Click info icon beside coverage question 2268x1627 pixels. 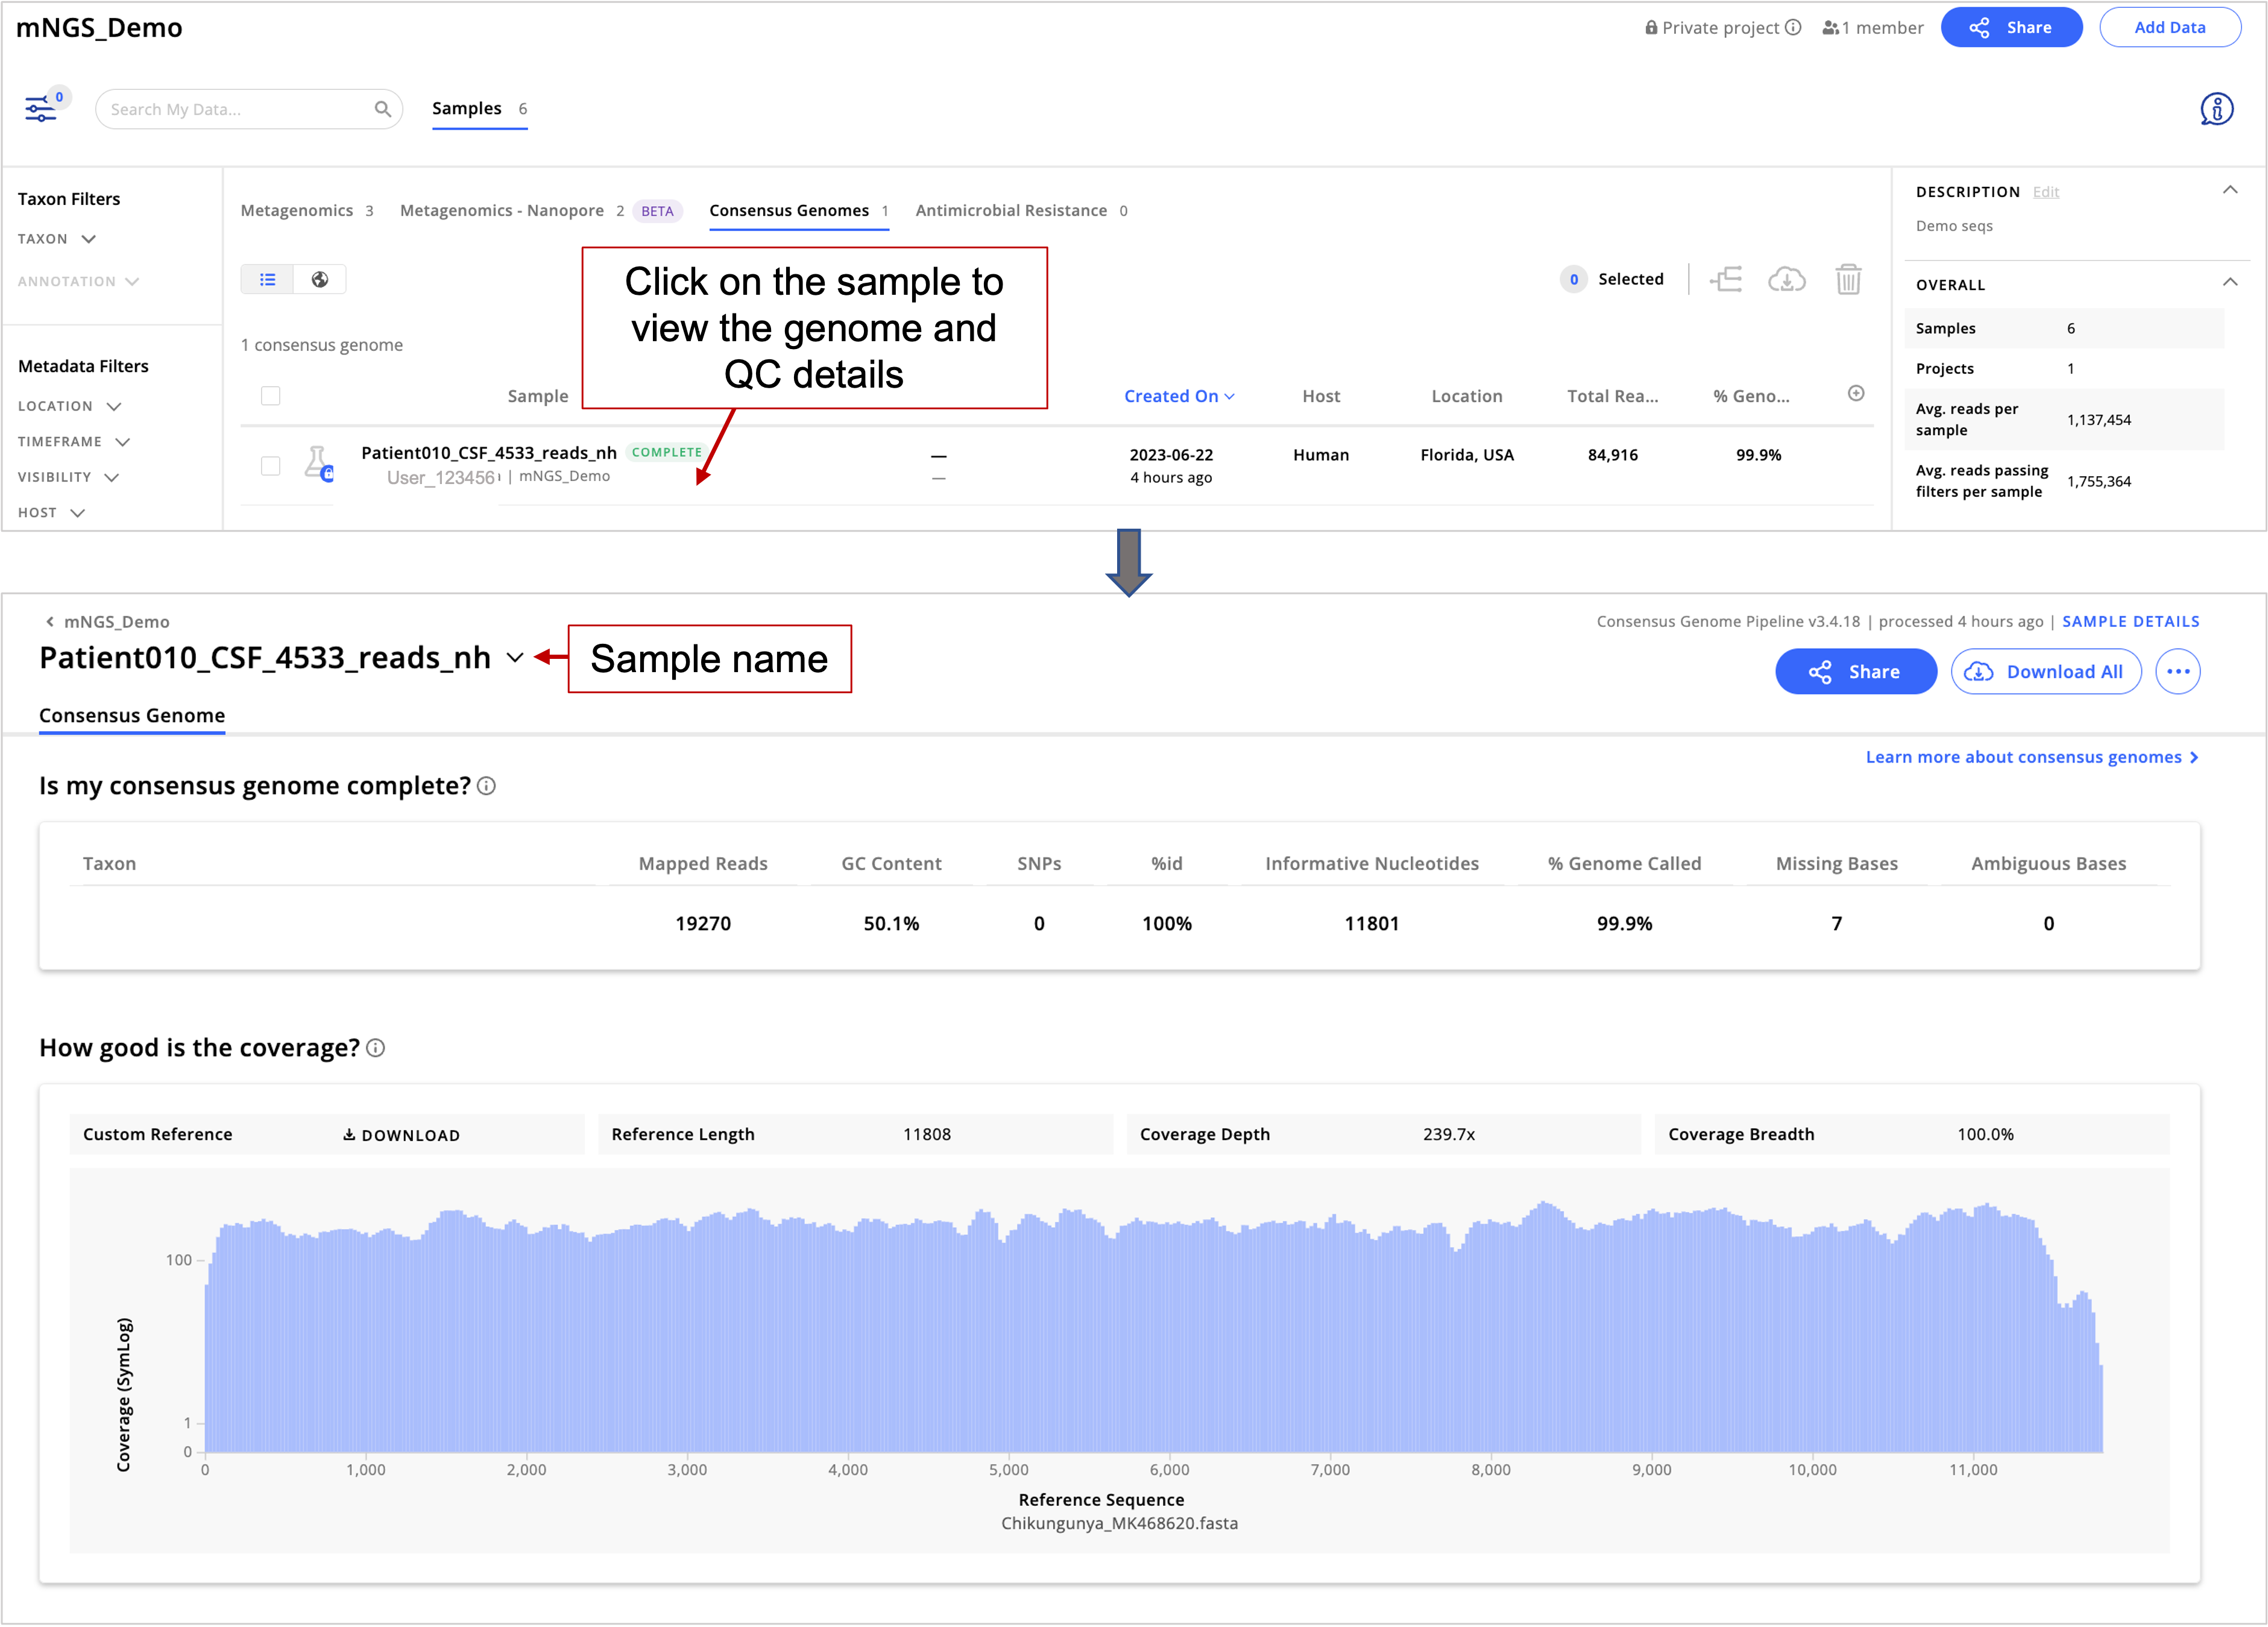coord(375,1048)
